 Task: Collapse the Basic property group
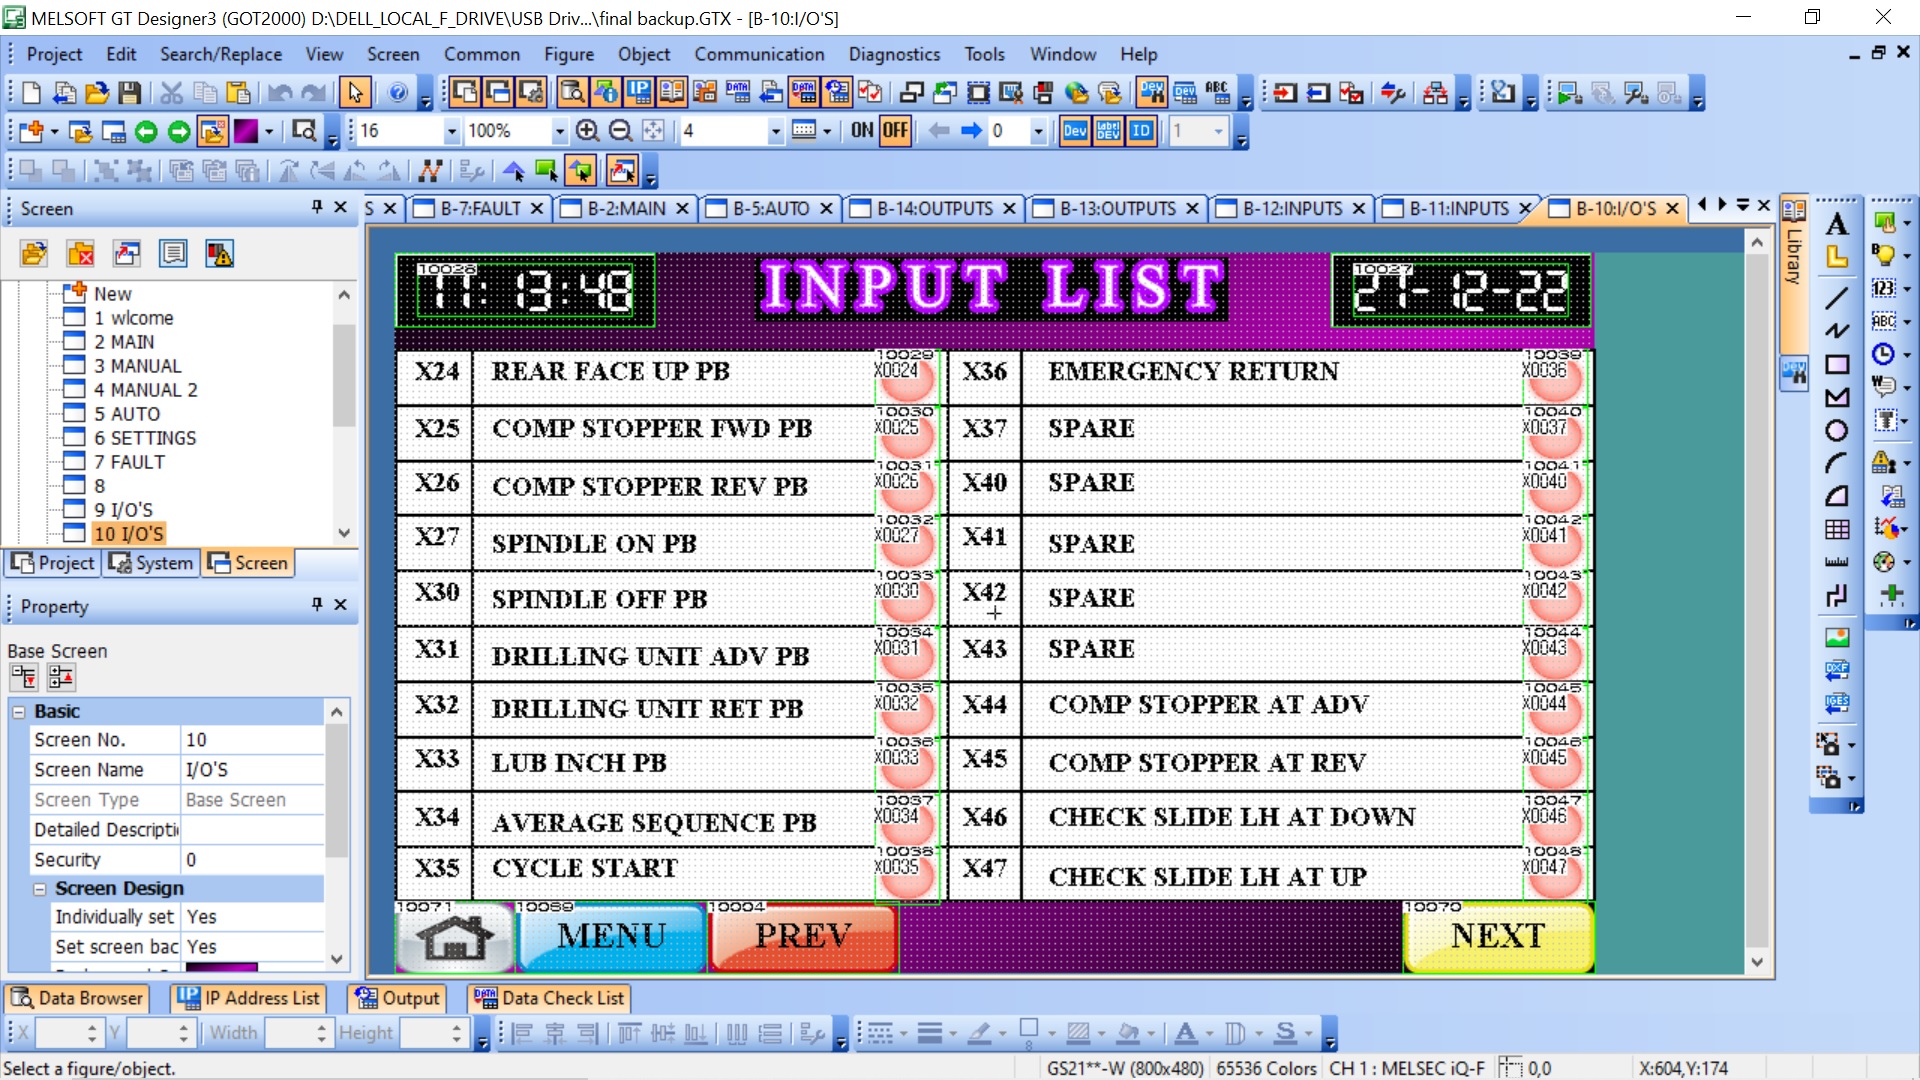19,712
